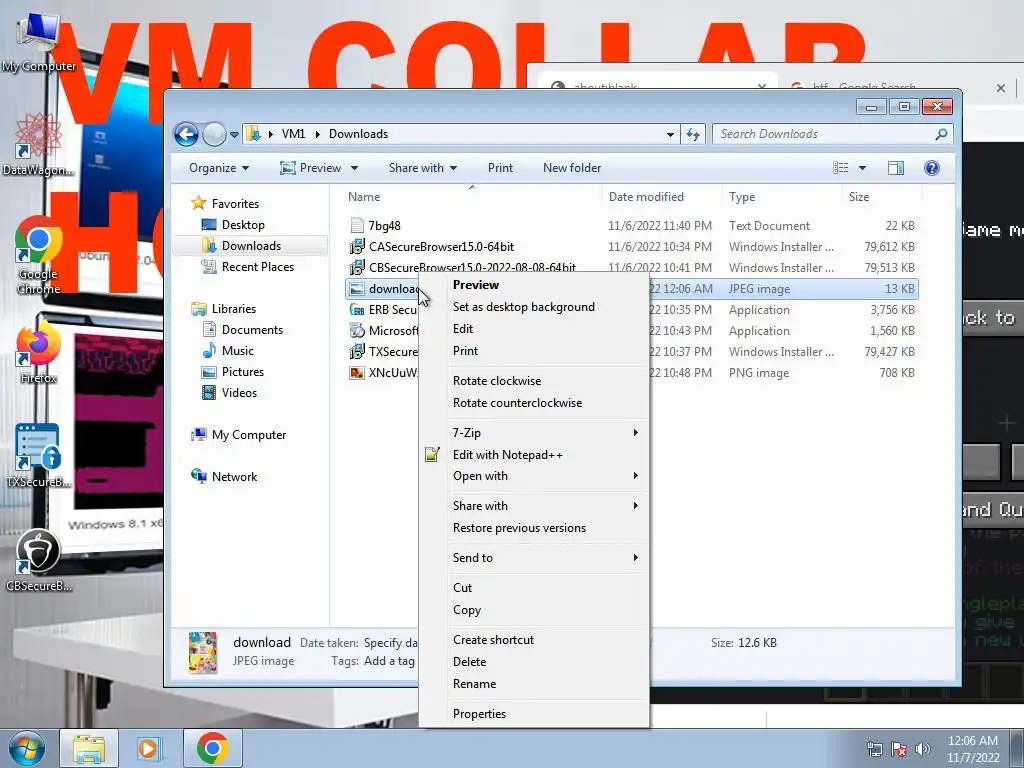The height and width of the screenshot is (768, 1024).
Task: Go back in Explorer navigation
Action: [186, 135]
